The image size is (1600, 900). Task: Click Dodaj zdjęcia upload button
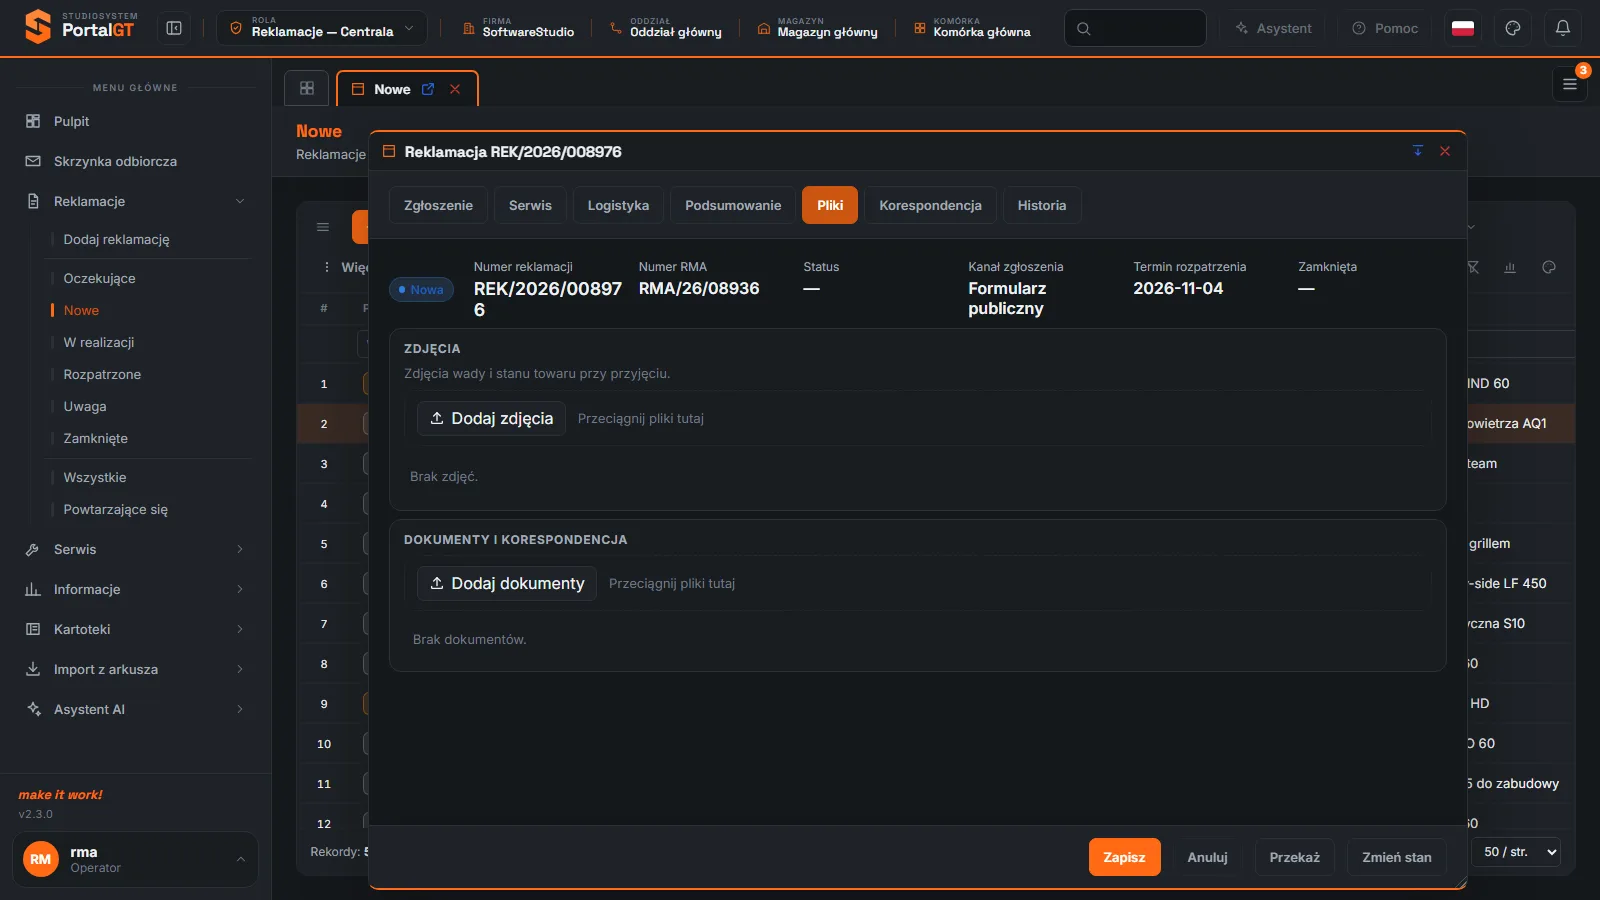(491, 418)
